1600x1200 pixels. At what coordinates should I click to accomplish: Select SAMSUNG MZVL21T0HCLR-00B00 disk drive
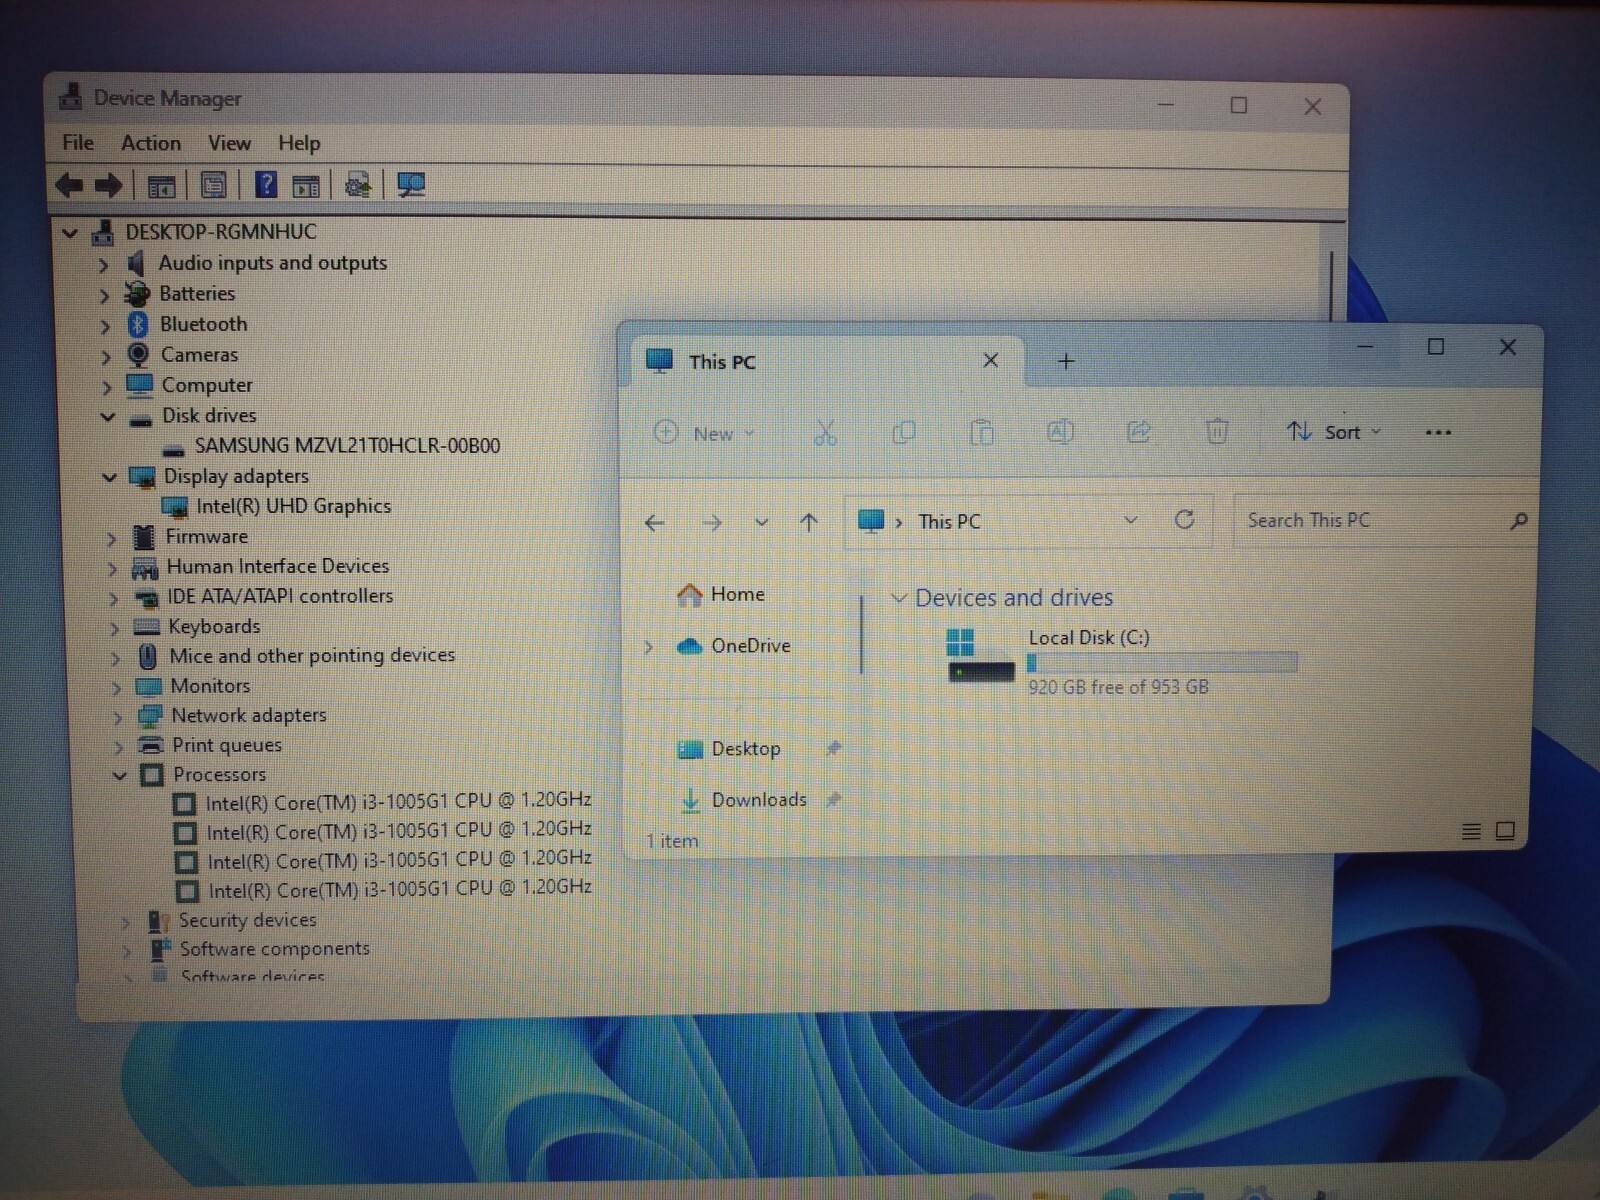point(347,446)
